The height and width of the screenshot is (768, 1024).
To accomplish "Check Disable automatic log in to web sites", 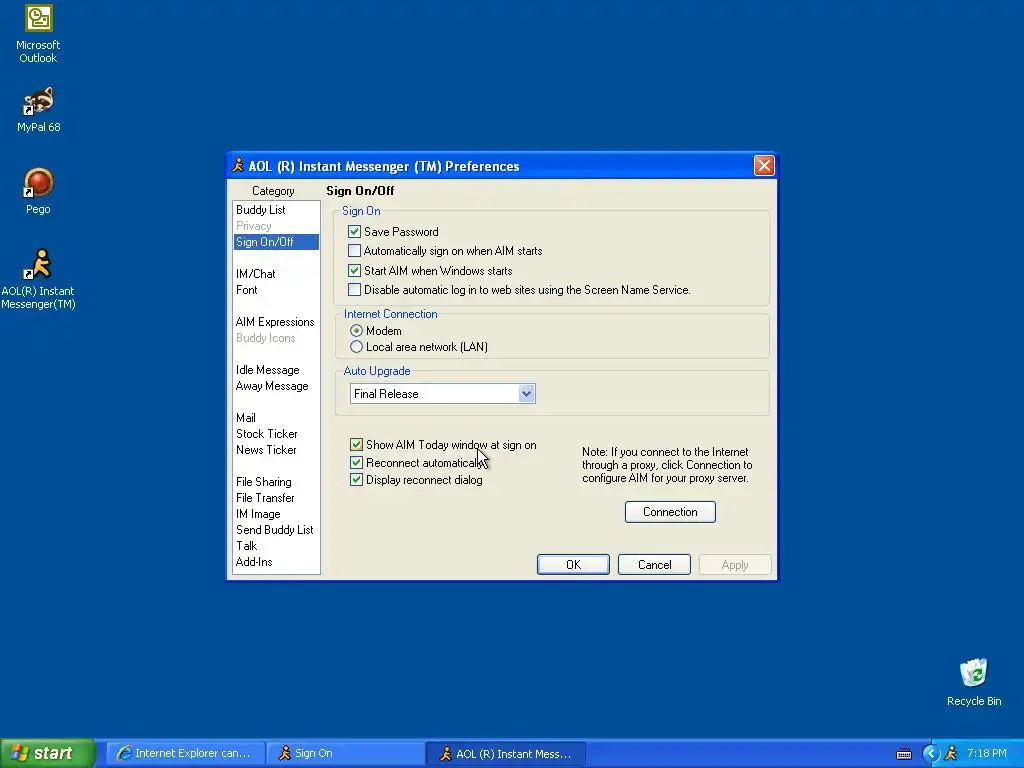I will click(355, 289).
